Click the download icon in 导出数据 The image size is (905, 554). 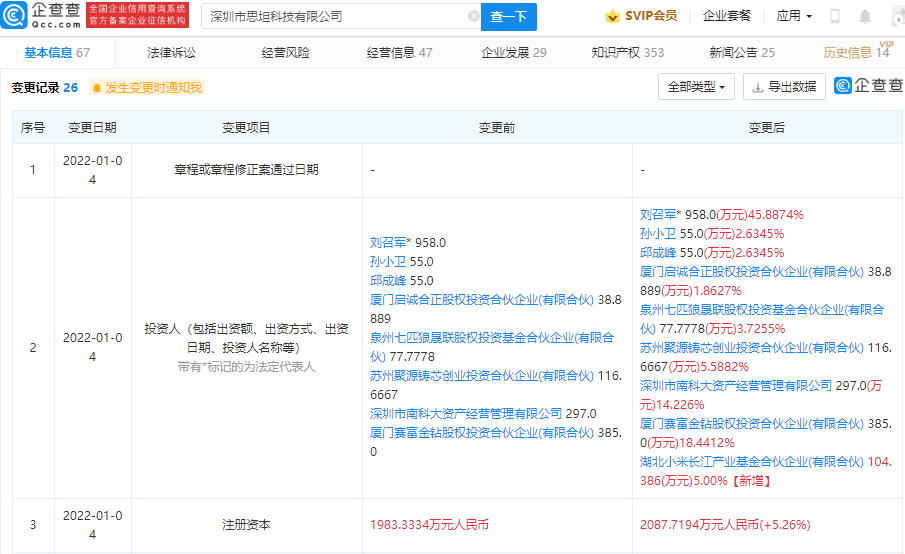758,87
